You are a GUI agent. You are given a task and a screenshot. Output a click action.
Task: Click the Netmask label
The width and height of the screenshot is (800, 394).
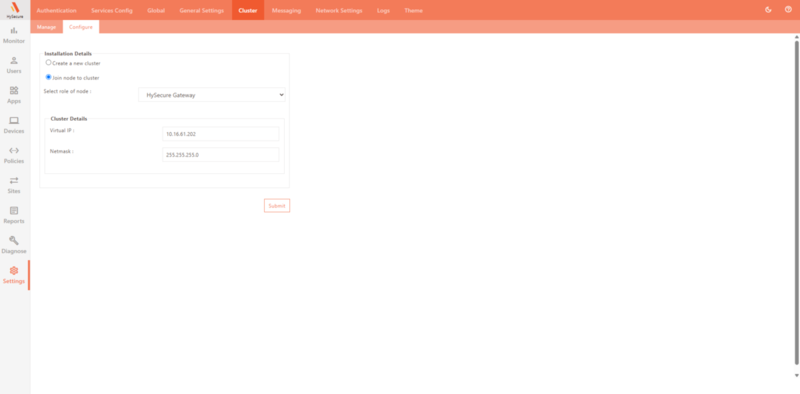pos(62,152)
